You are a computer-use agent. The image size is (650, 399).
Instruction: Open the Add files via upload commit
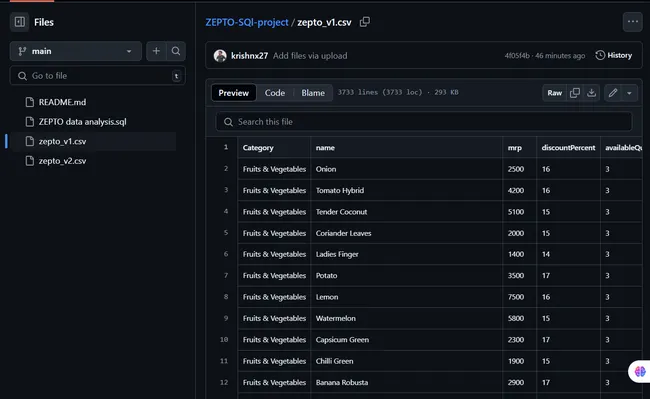310,56
